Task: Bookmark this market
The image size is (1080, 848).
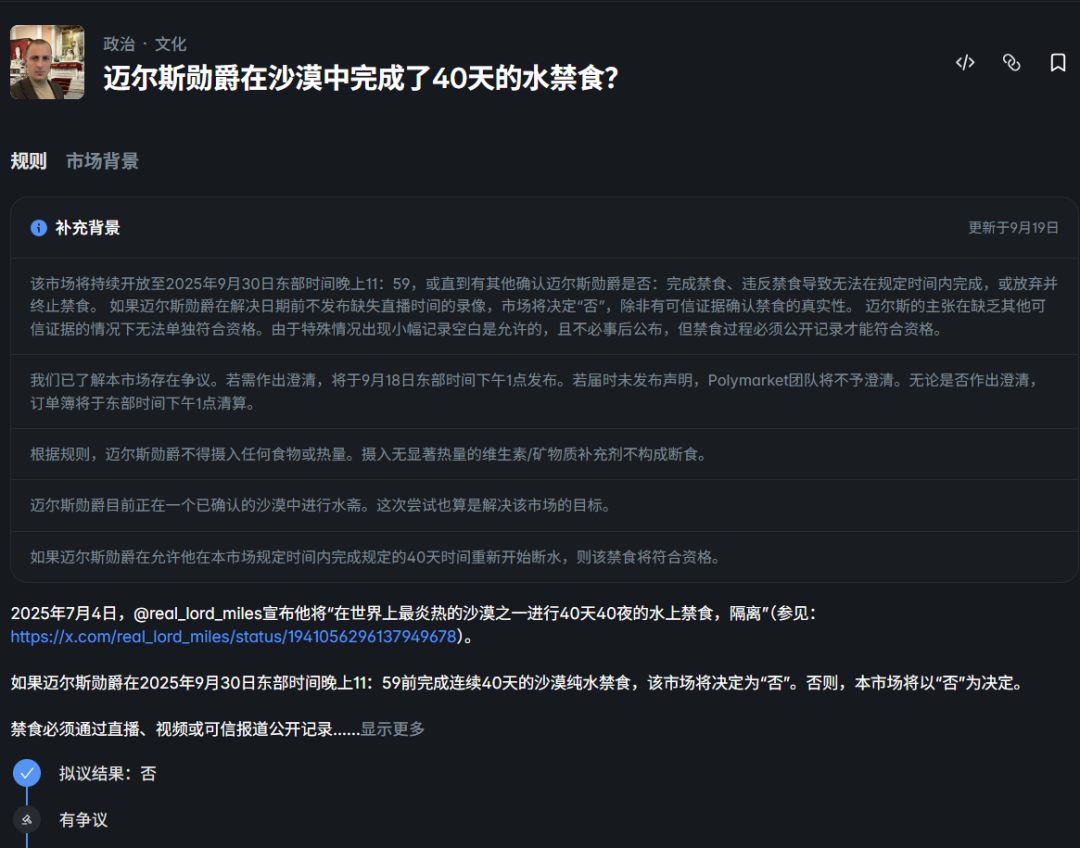Action: [1057, 63]
